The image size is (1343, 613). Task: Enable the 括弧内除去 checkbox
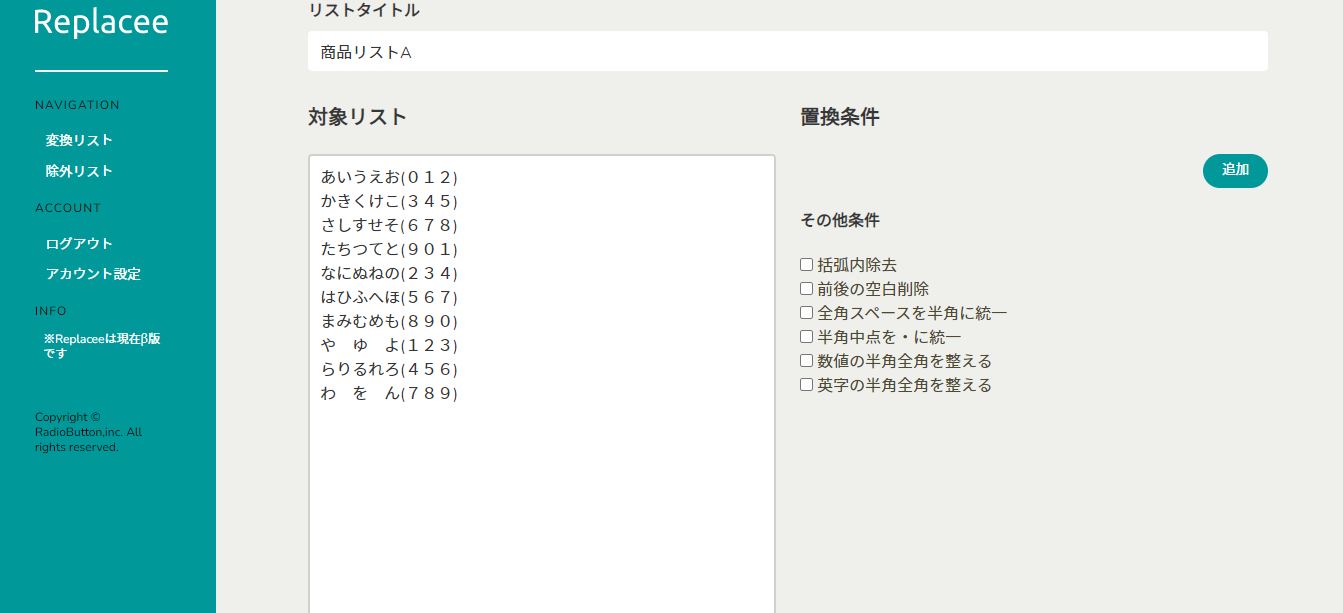[x=806, y=265]
